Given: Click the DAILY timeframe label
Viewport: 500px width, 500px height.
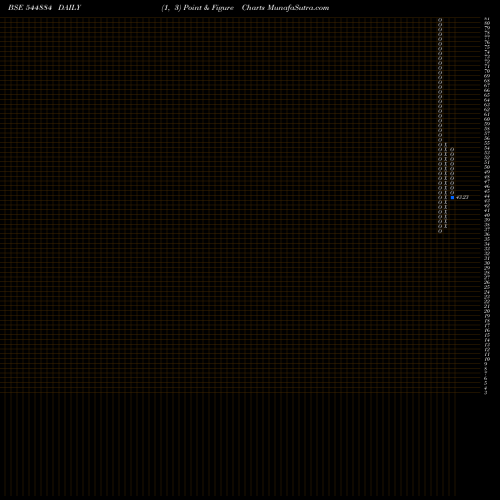Looking at the screenshot, I should pos(69,8).
